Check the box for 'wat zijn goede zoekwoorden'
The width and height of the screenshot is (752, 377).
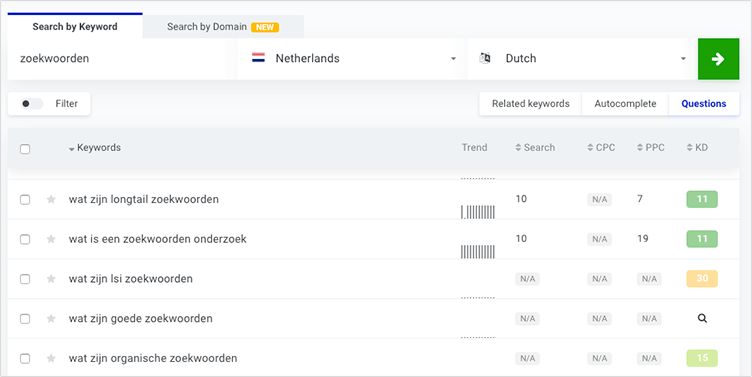pyautogui.click(x=25, y=319)
